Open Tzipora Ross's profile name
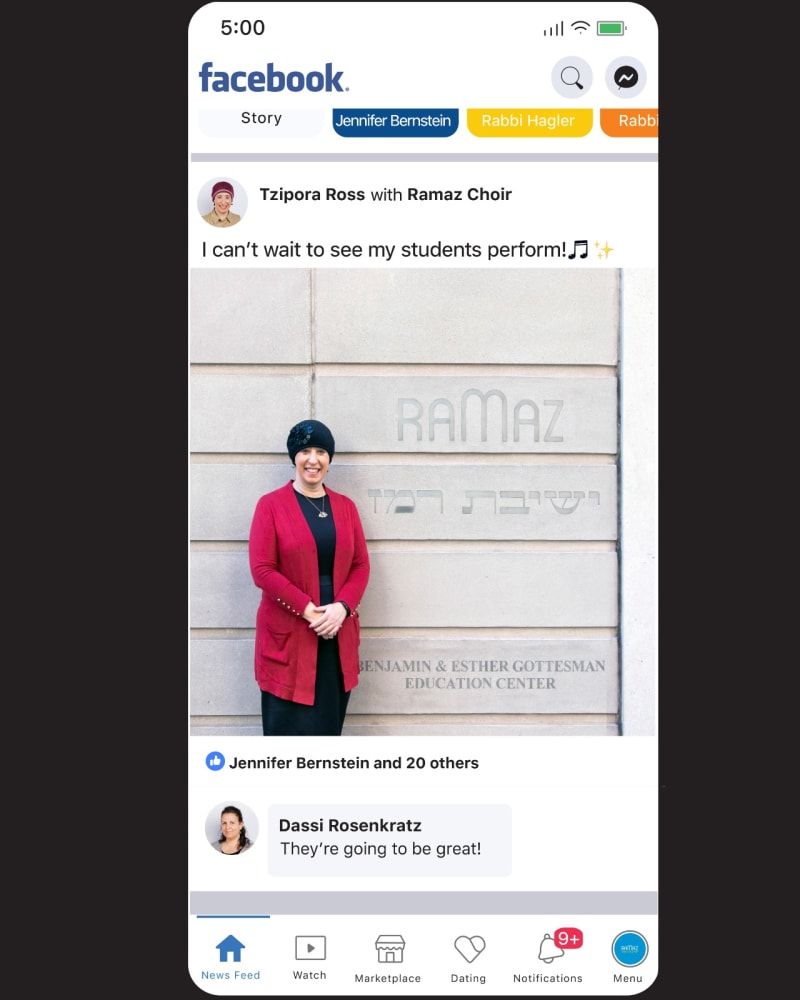 point(312,195)
